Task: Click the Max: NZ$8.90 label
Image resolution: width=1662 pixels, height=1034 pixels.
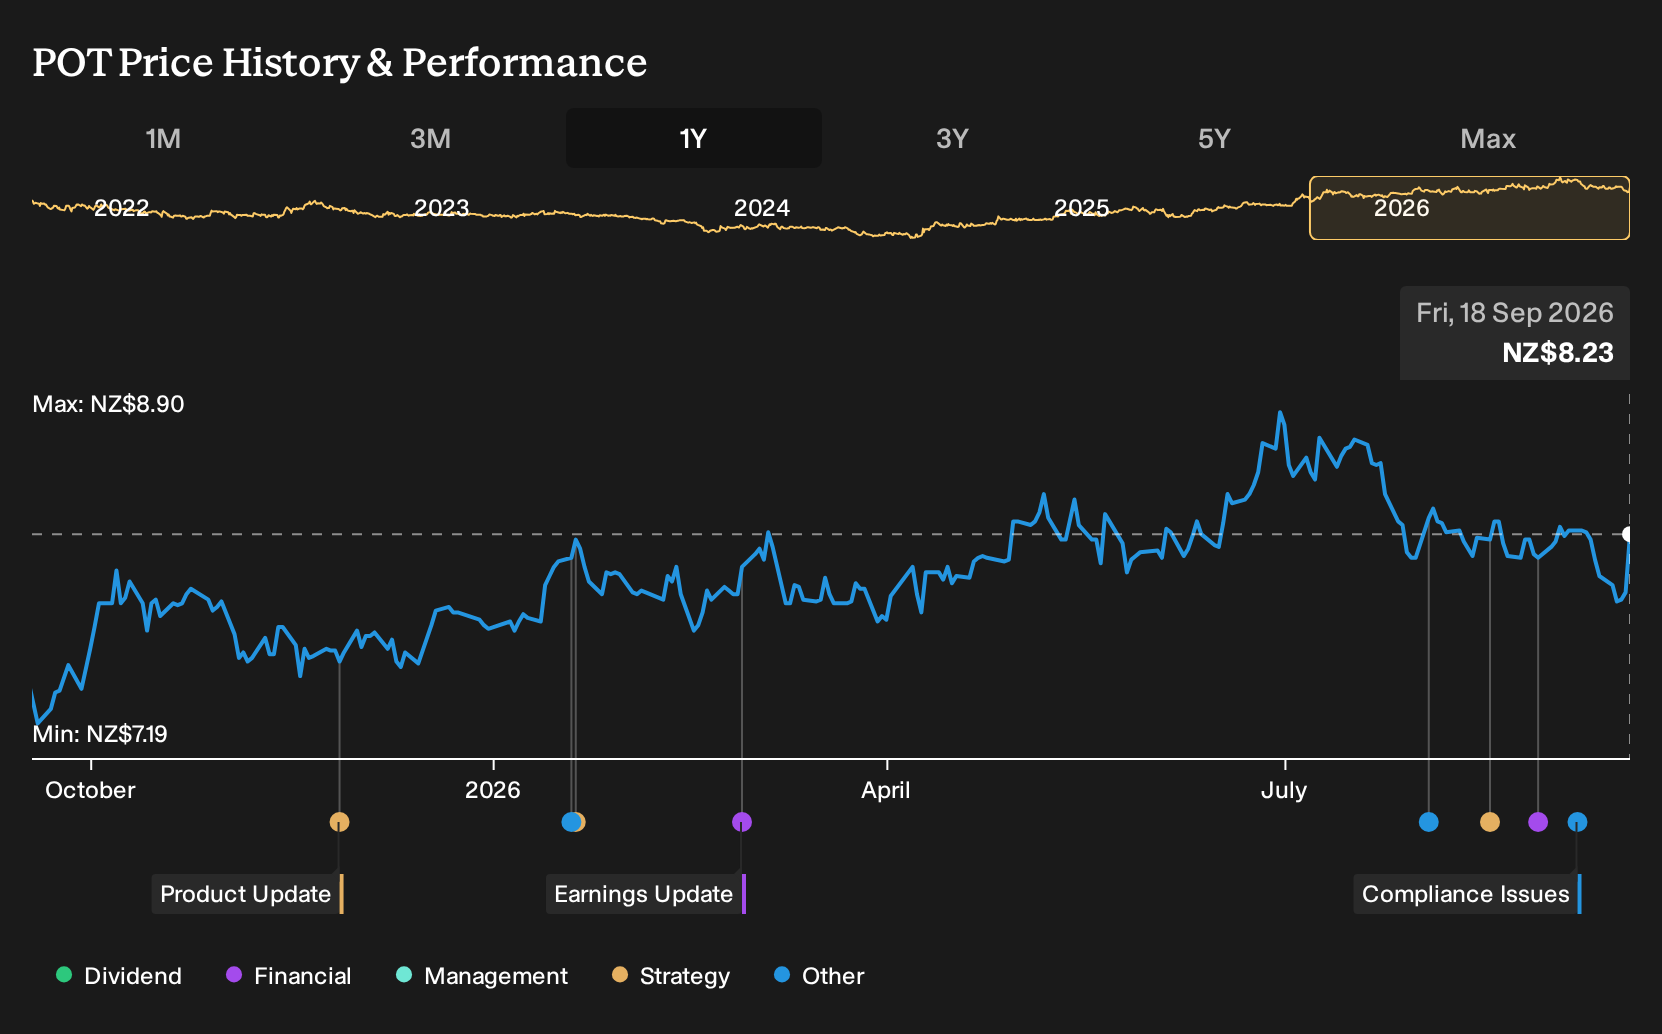Action: [108, 404]
